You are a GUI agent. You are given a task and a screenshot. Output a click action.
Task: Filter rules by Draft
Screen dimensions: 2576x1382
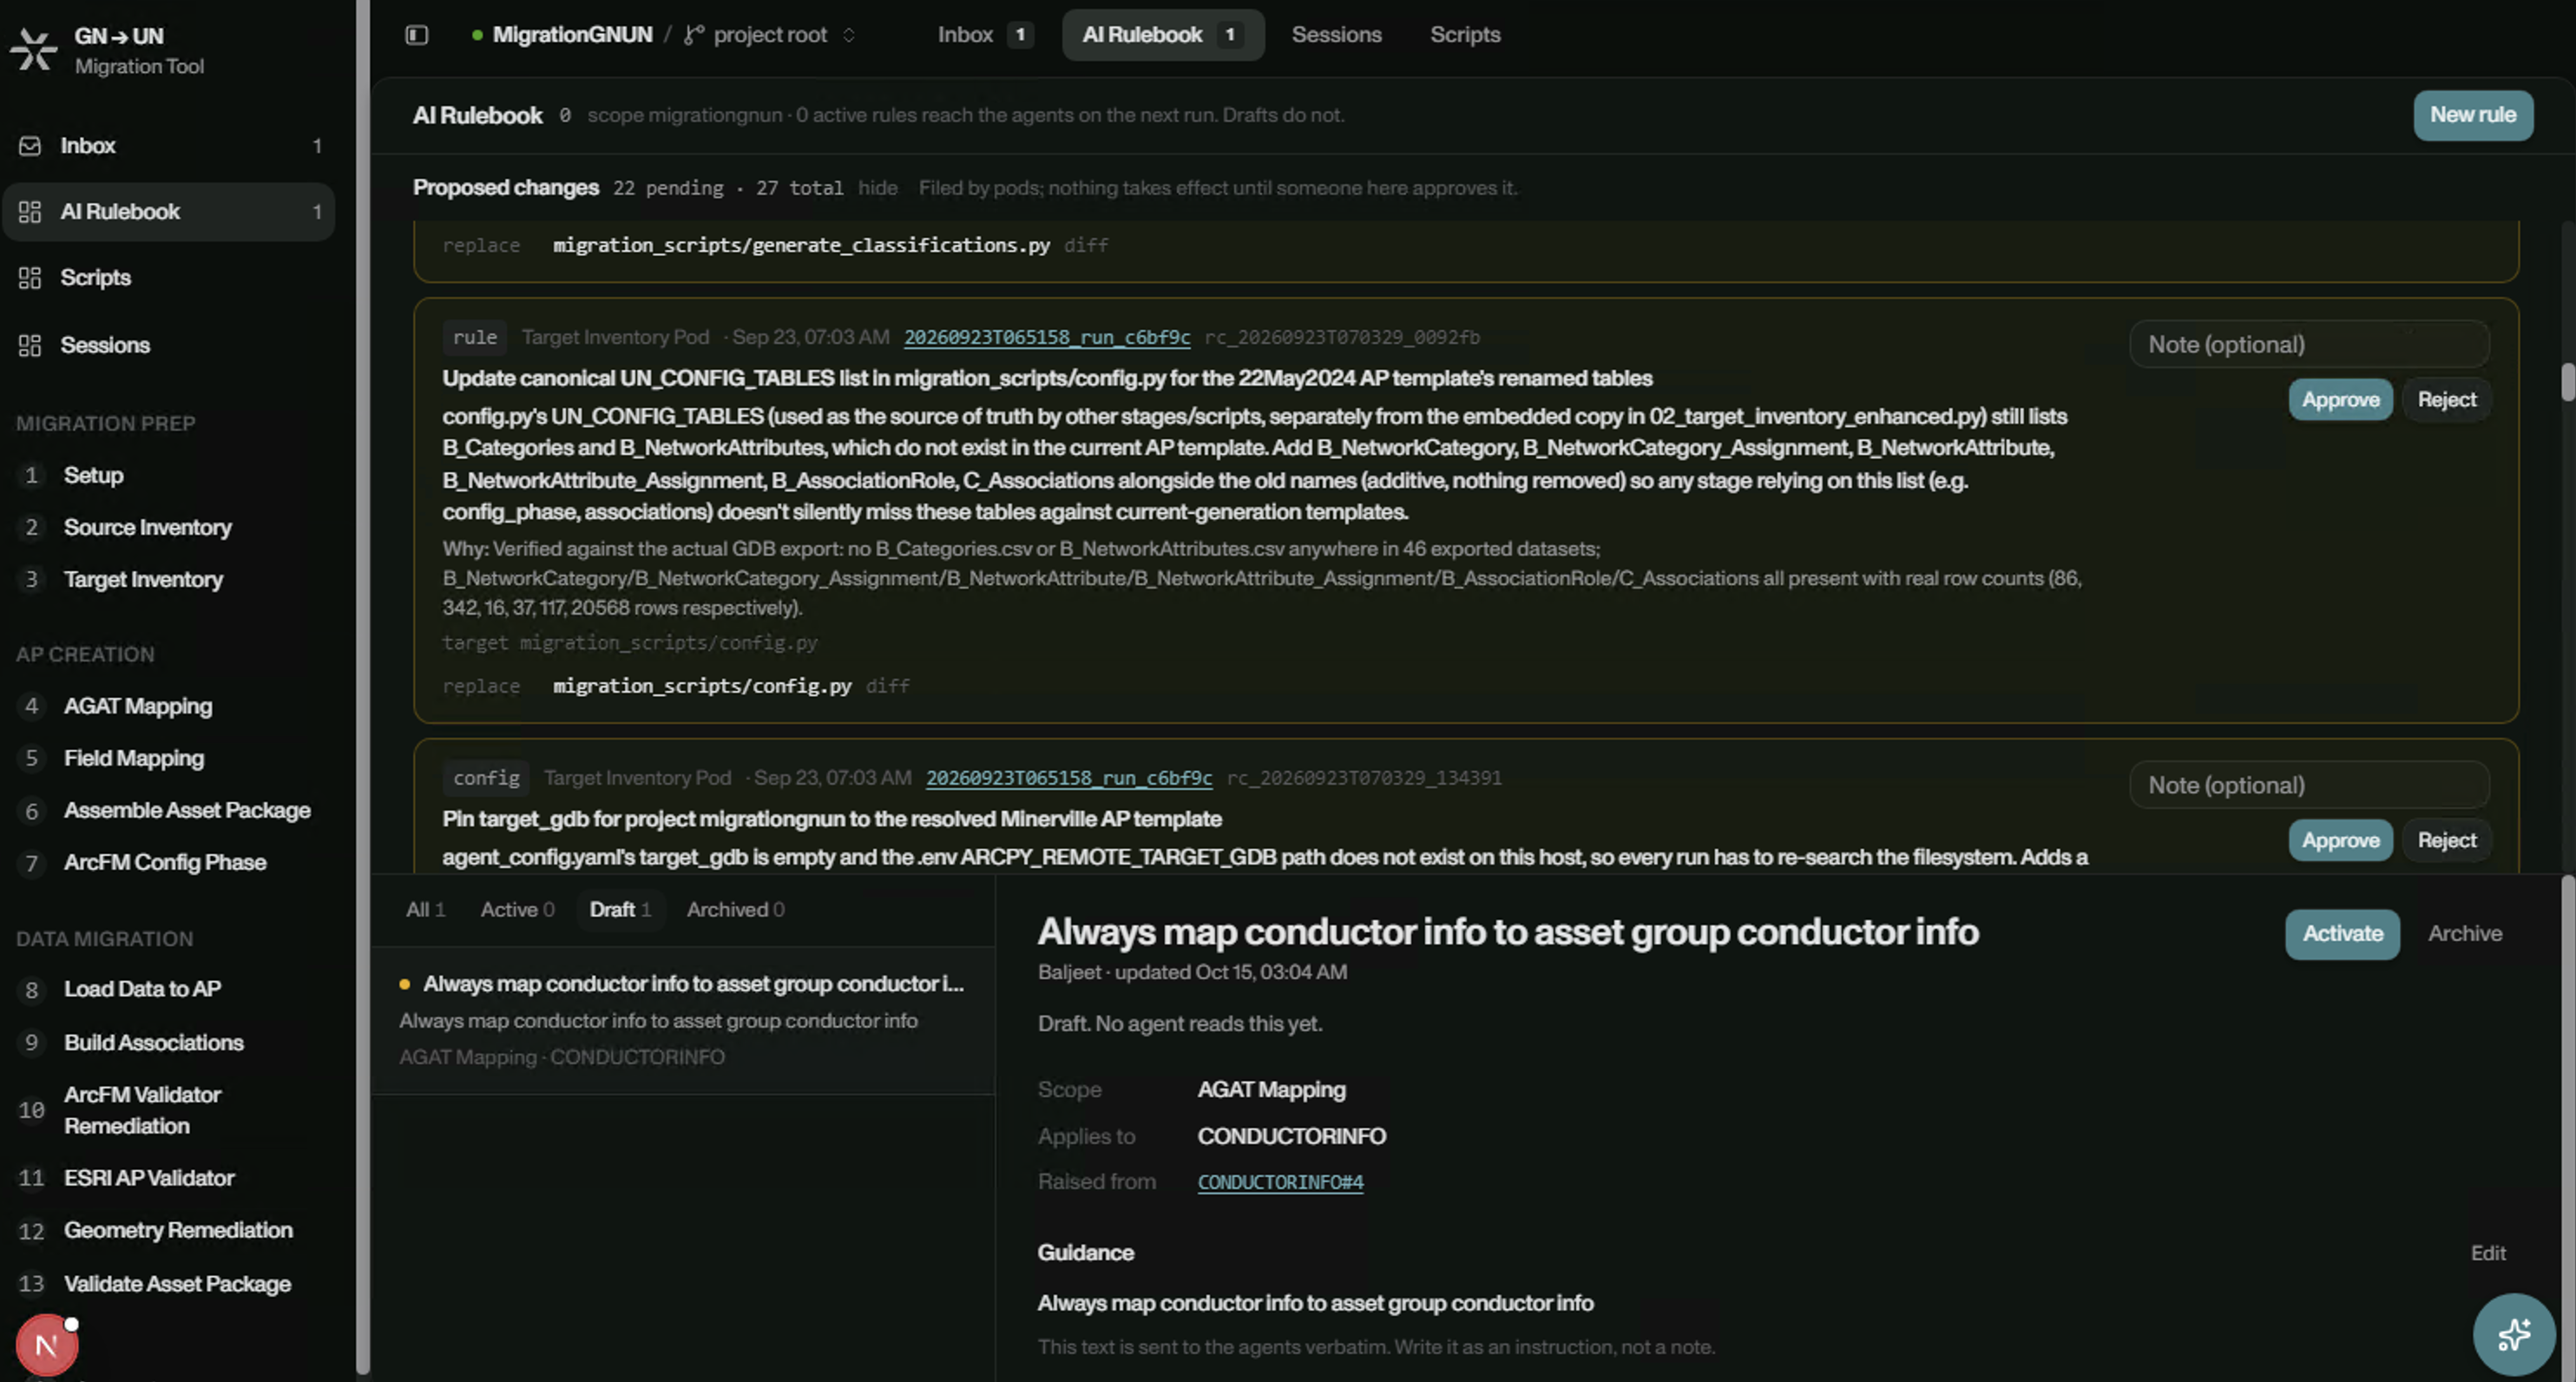(620, 910)
